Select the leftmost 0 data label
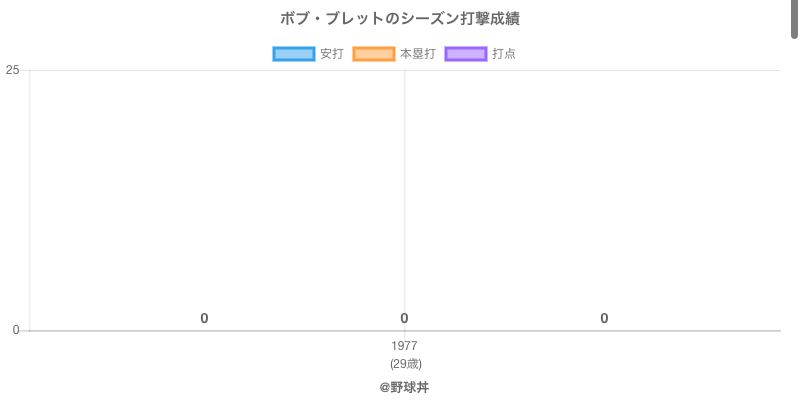 204,318
